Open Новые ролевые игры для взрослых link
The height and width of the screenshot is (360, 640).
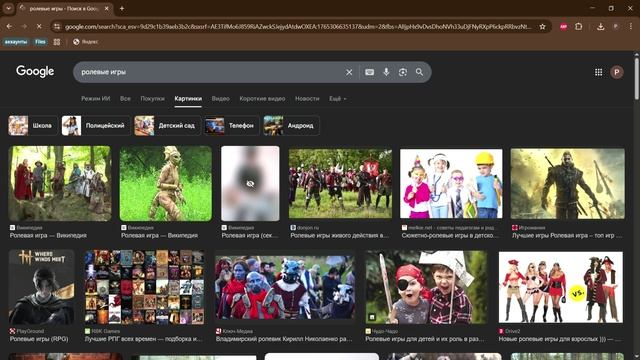pos(560,339)
